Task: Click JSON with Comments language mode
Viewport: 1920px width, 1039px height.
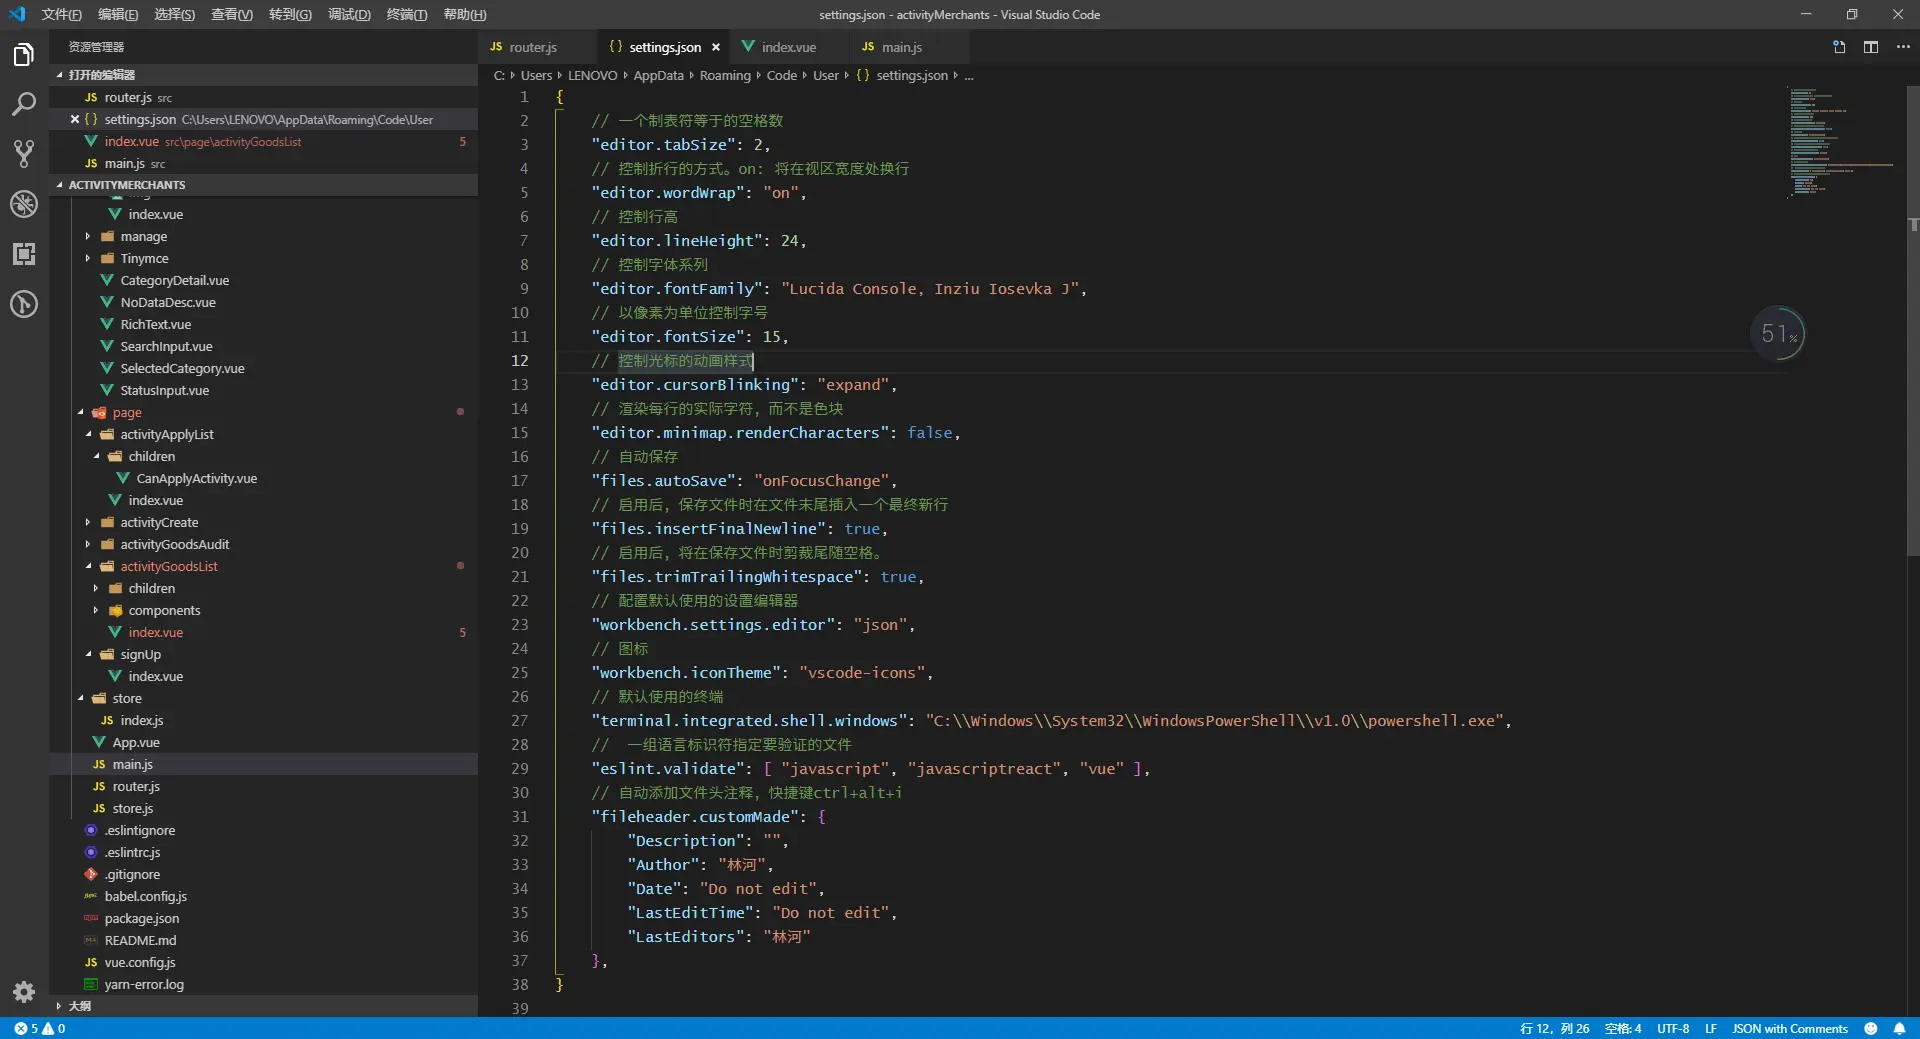Action: 1789,1028
